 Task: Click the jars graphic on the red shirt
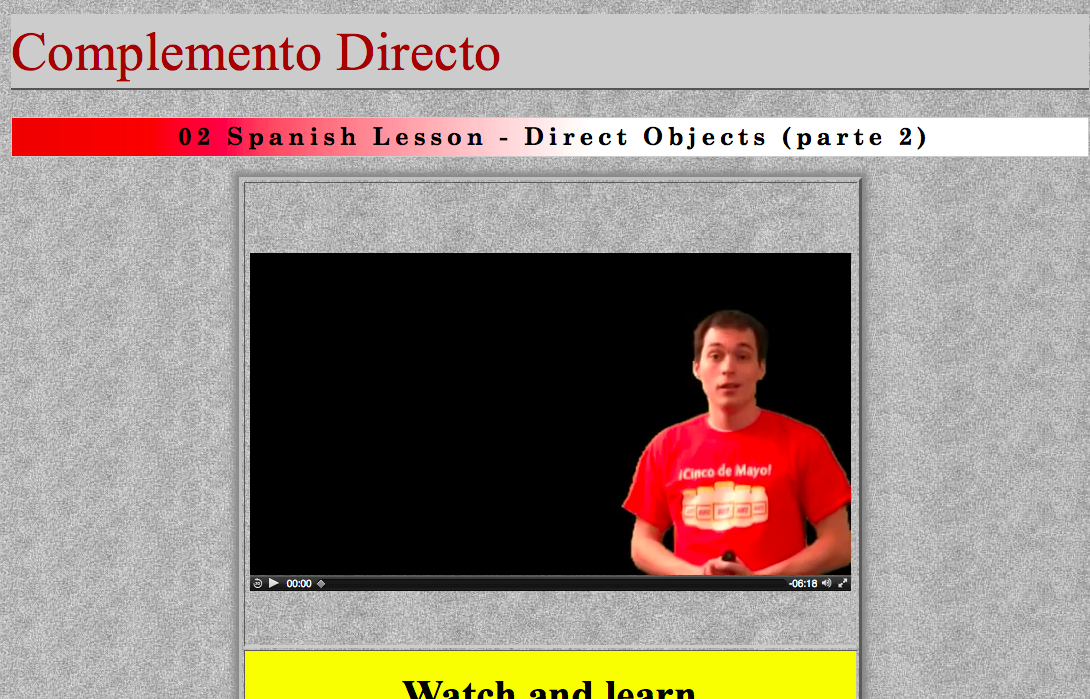[x=724, y=506]
